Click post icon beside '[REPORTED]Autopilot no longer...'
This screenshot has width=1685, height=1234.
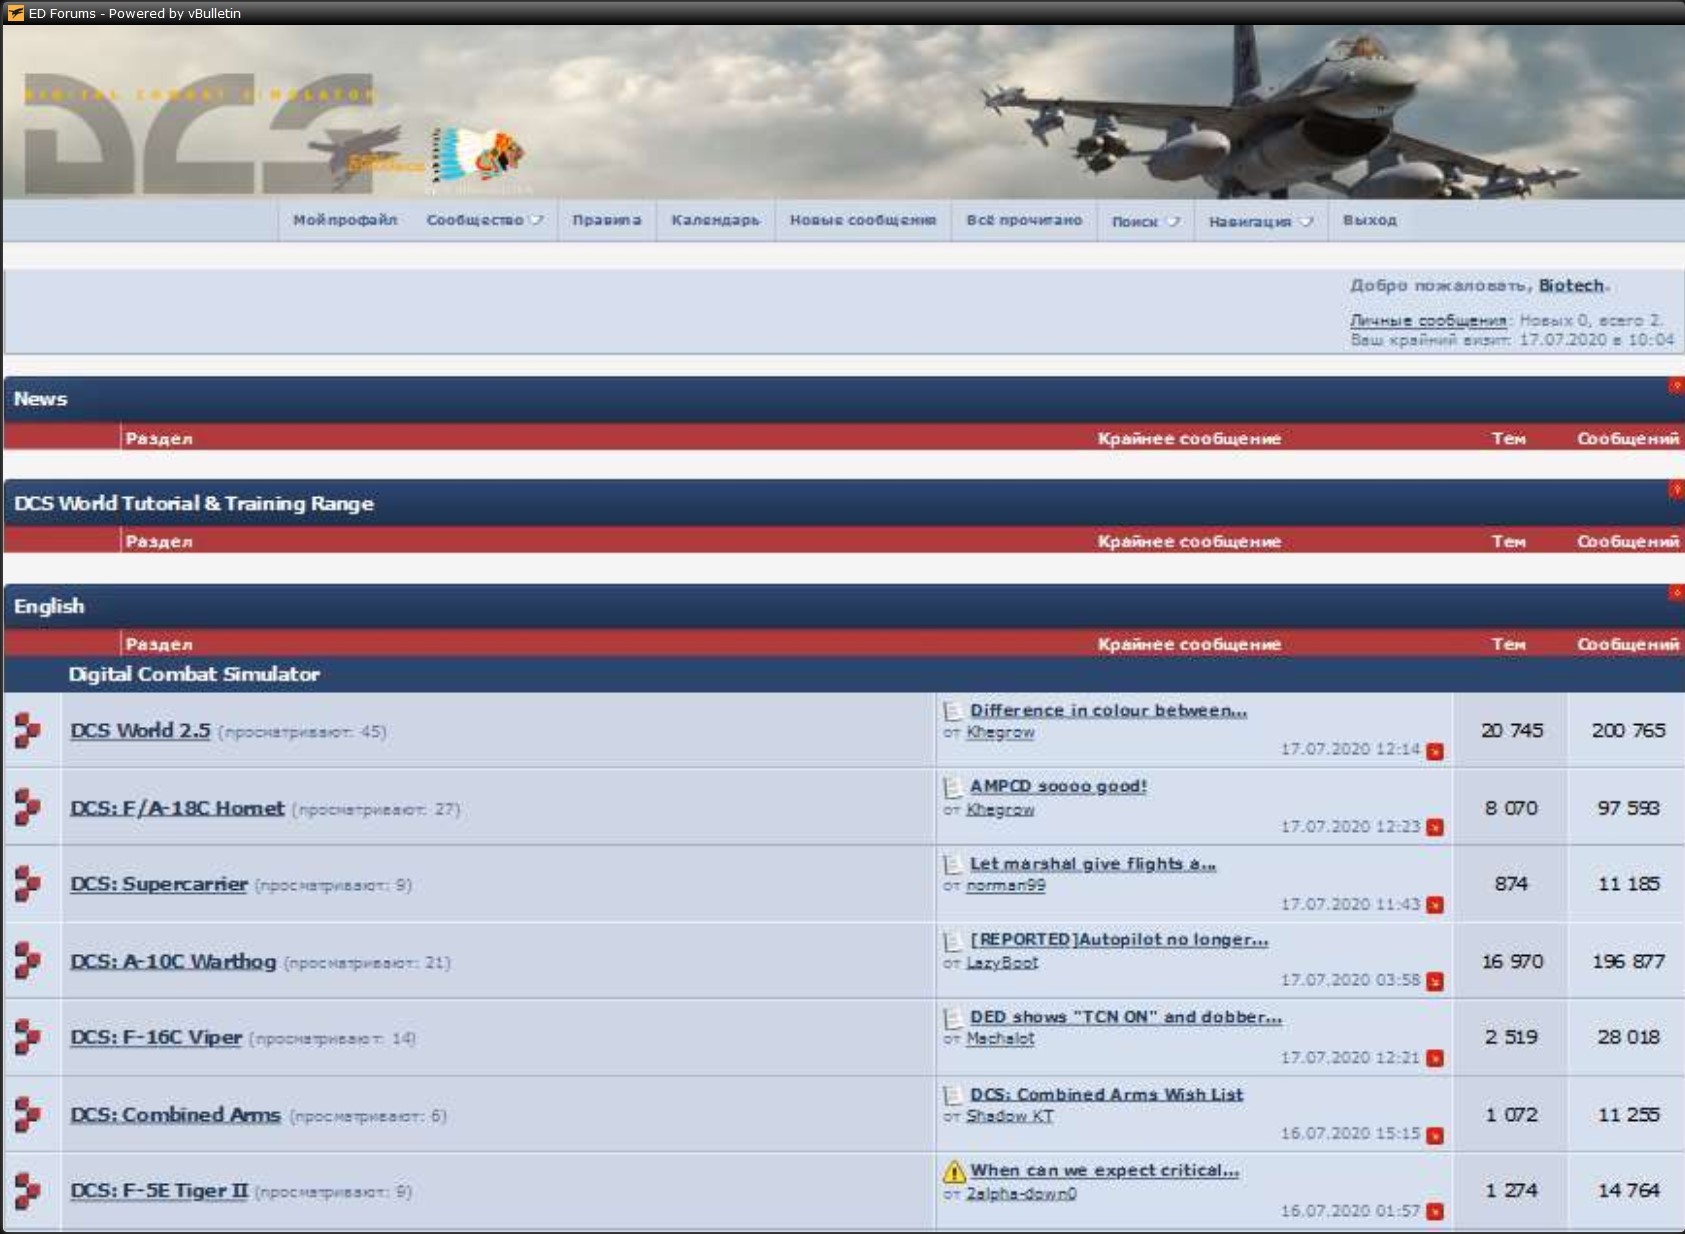953,940
